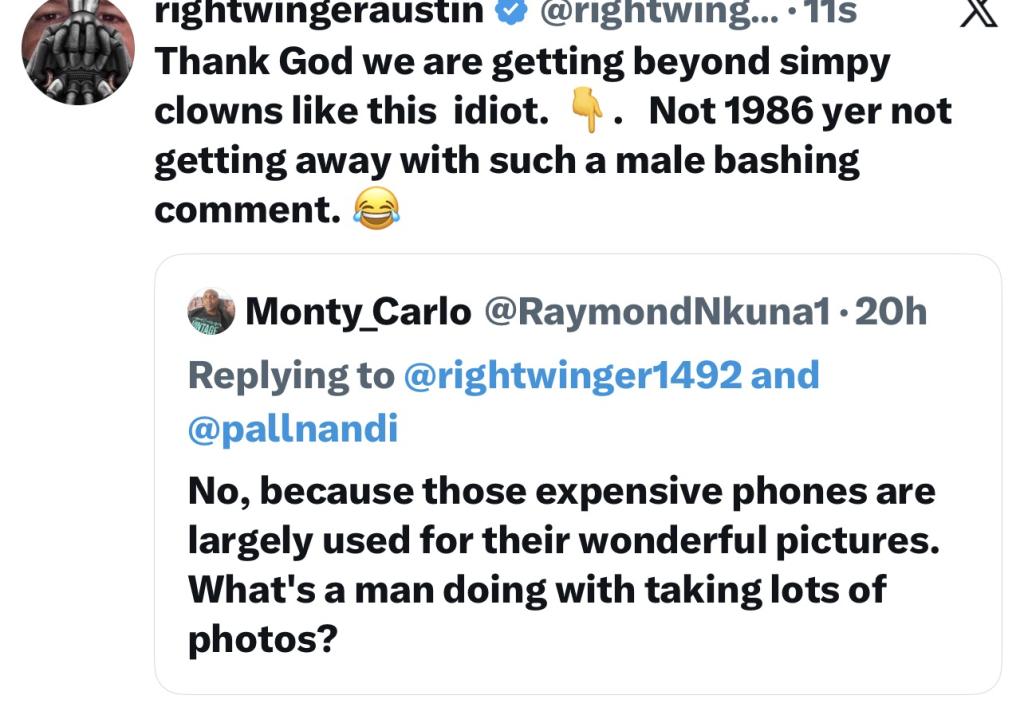The height and width of the screenshot is (707, 1024).
Task: Open the @RaymondNkuna1 handle
Action: [657, 313]
